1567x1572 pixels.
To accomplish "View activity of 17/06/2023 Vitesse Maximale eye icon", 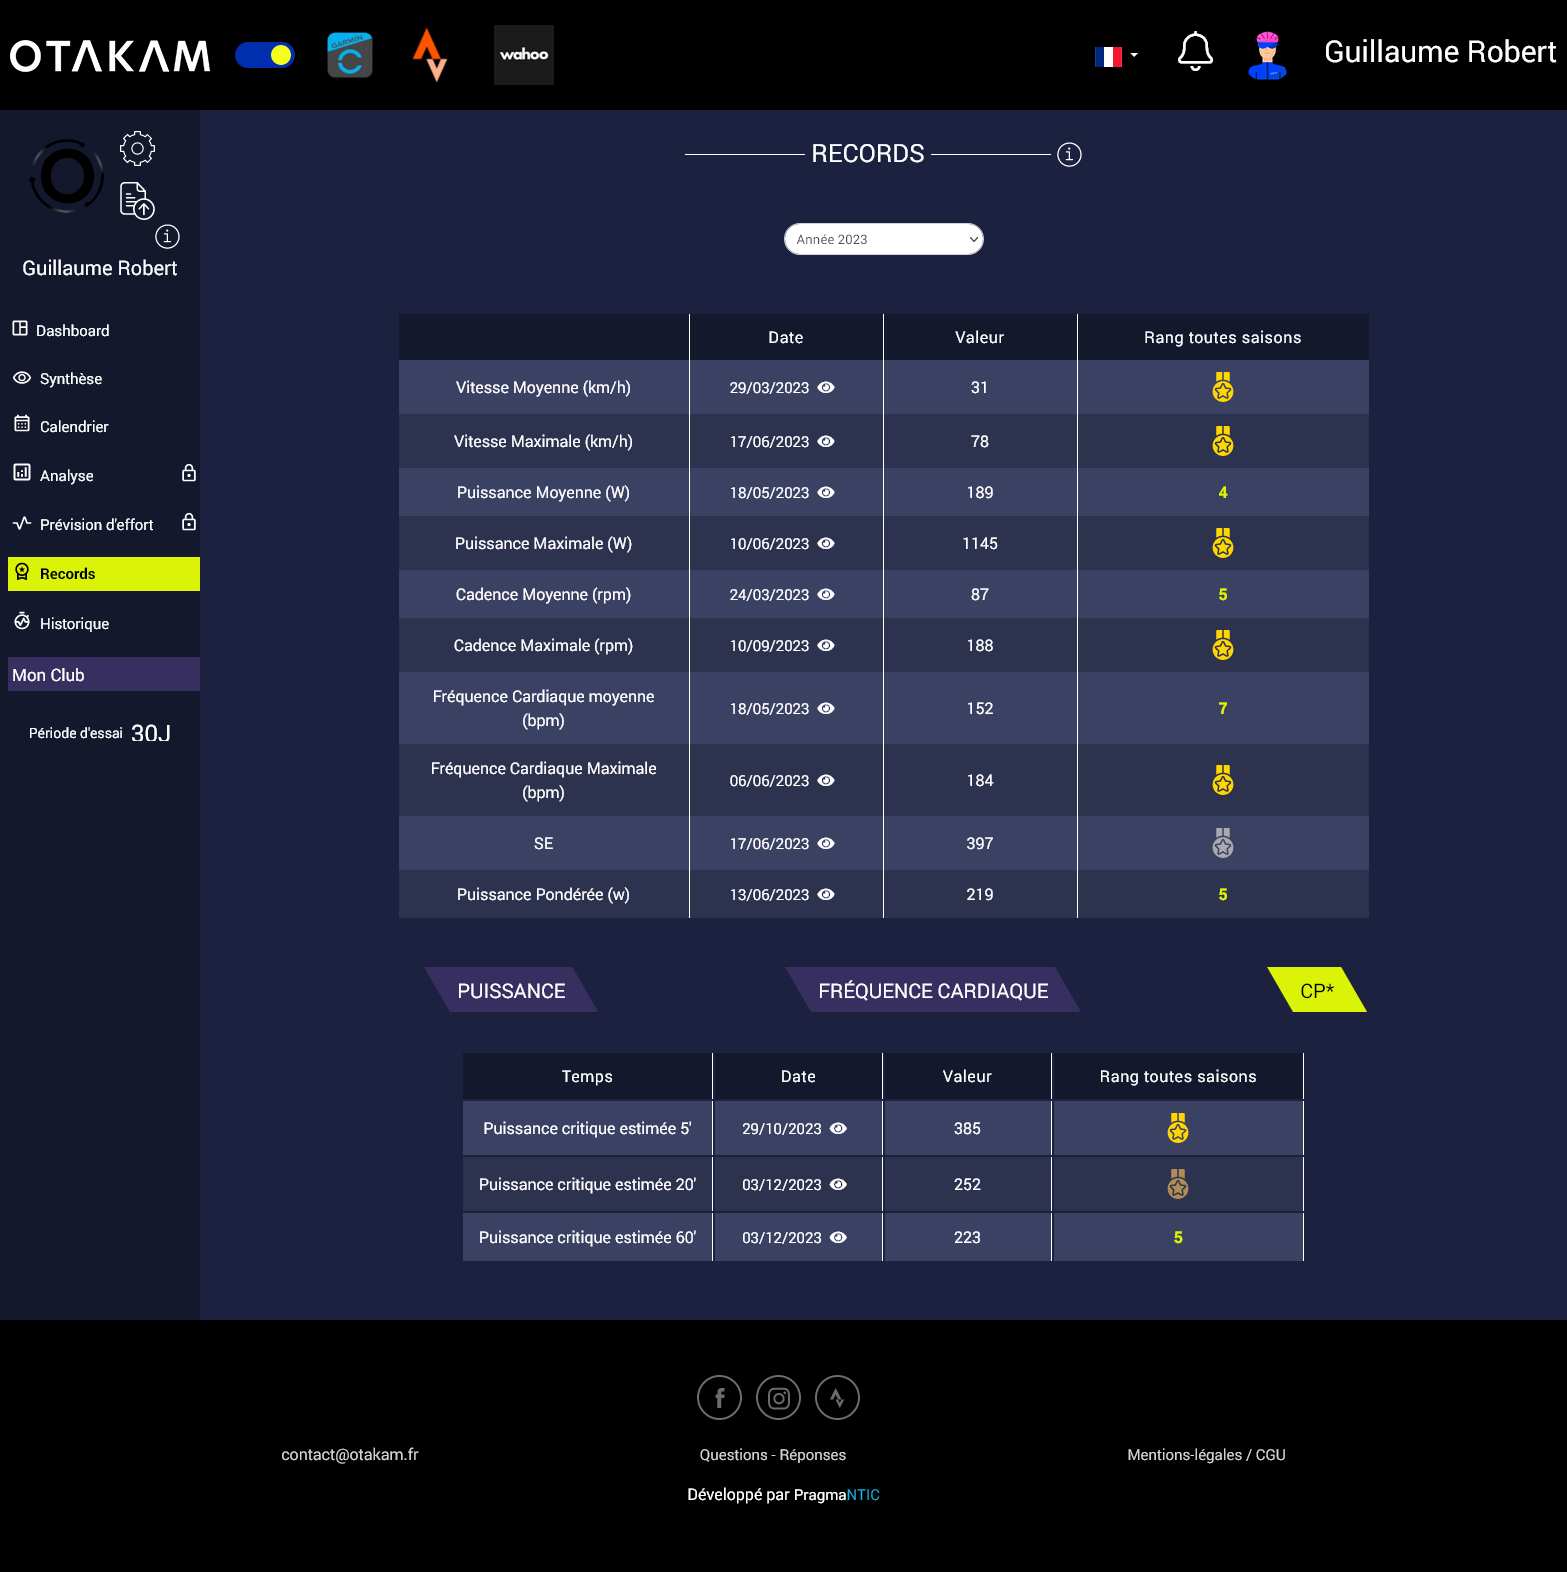I will (x=826, y=441).
